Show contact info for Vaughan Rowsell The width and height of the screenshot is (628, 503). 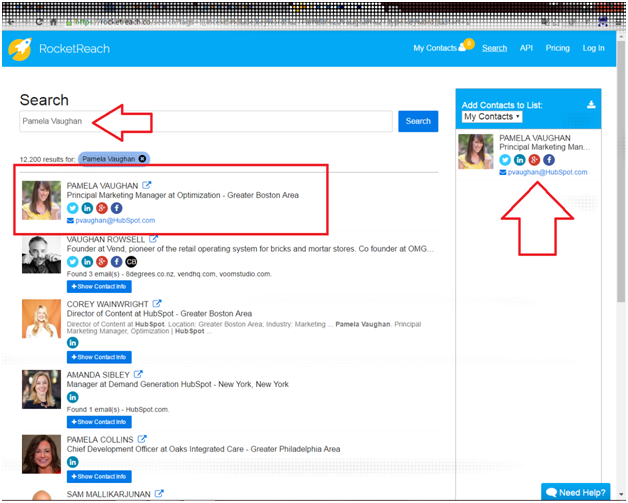pyautogui.click(x=99, y=286)
